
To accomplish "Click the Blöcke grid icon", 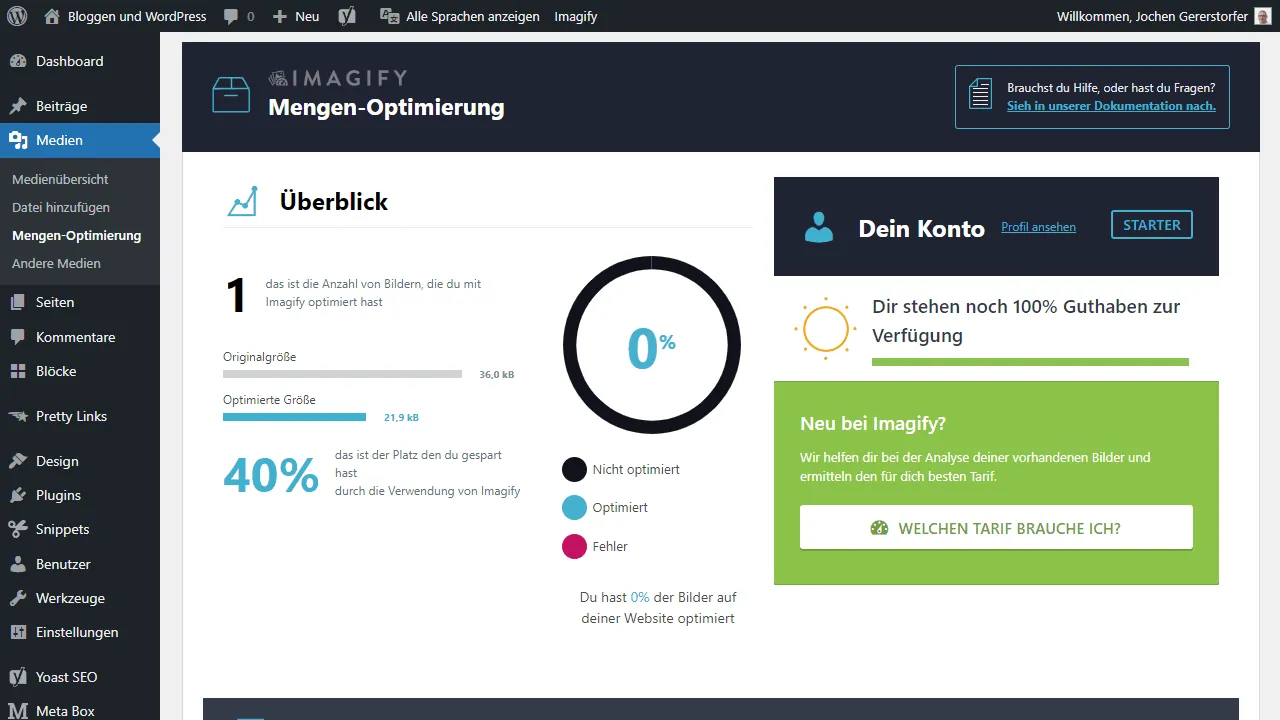I will click(x=18, y=371).
